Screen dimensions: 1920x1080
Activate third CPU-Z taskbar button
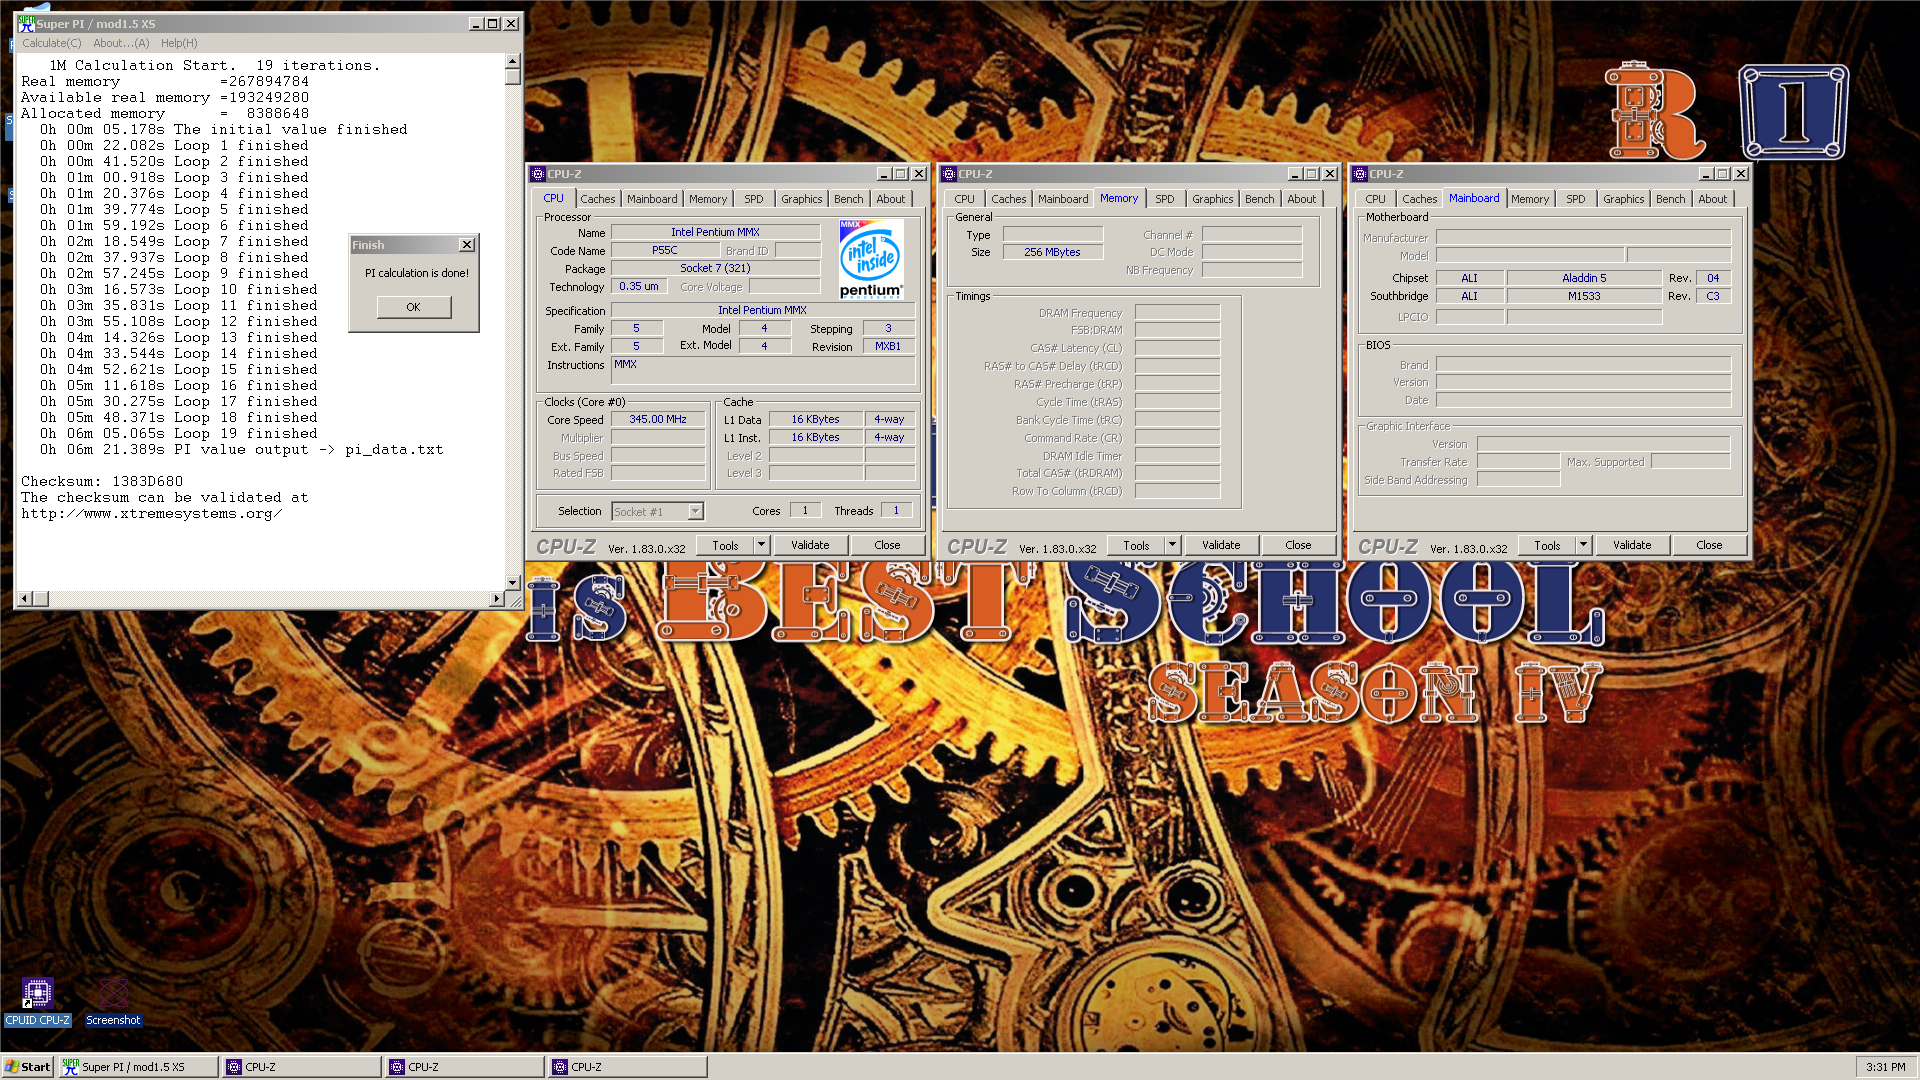click(x=628, y=1067)
